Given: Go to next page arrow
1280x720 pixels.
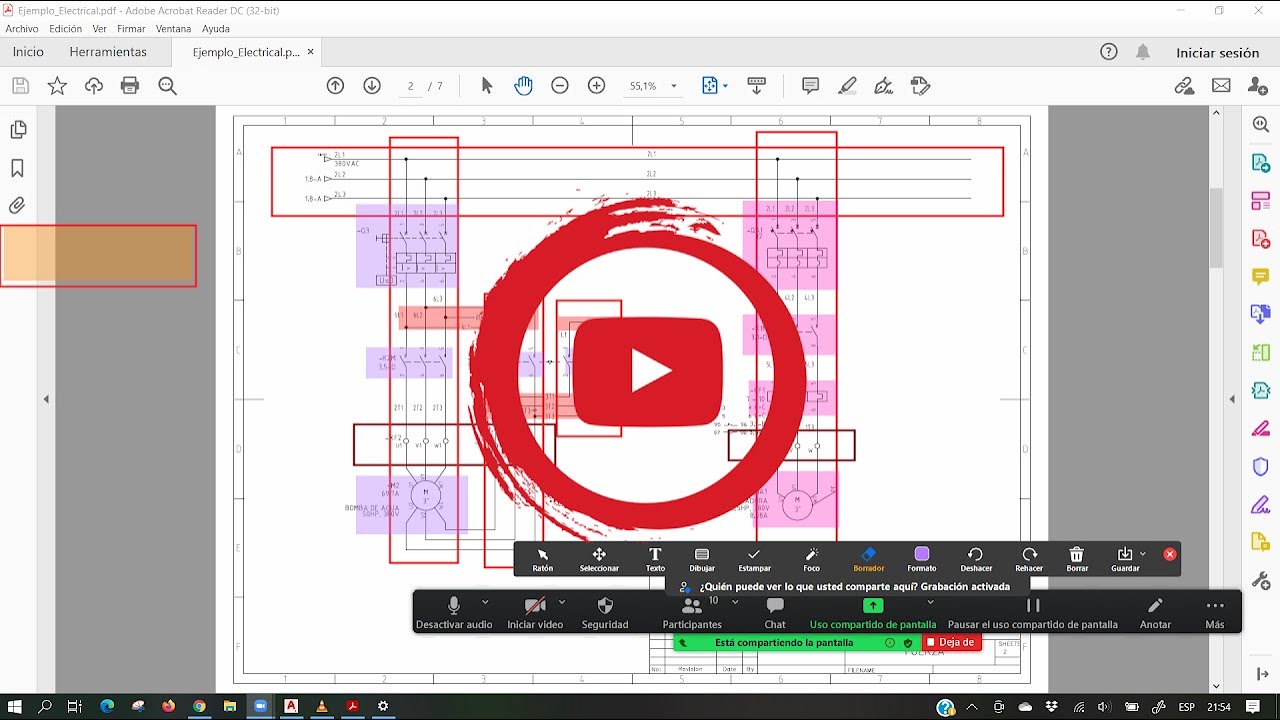Looking at the screenshot, I should [372, 86].
